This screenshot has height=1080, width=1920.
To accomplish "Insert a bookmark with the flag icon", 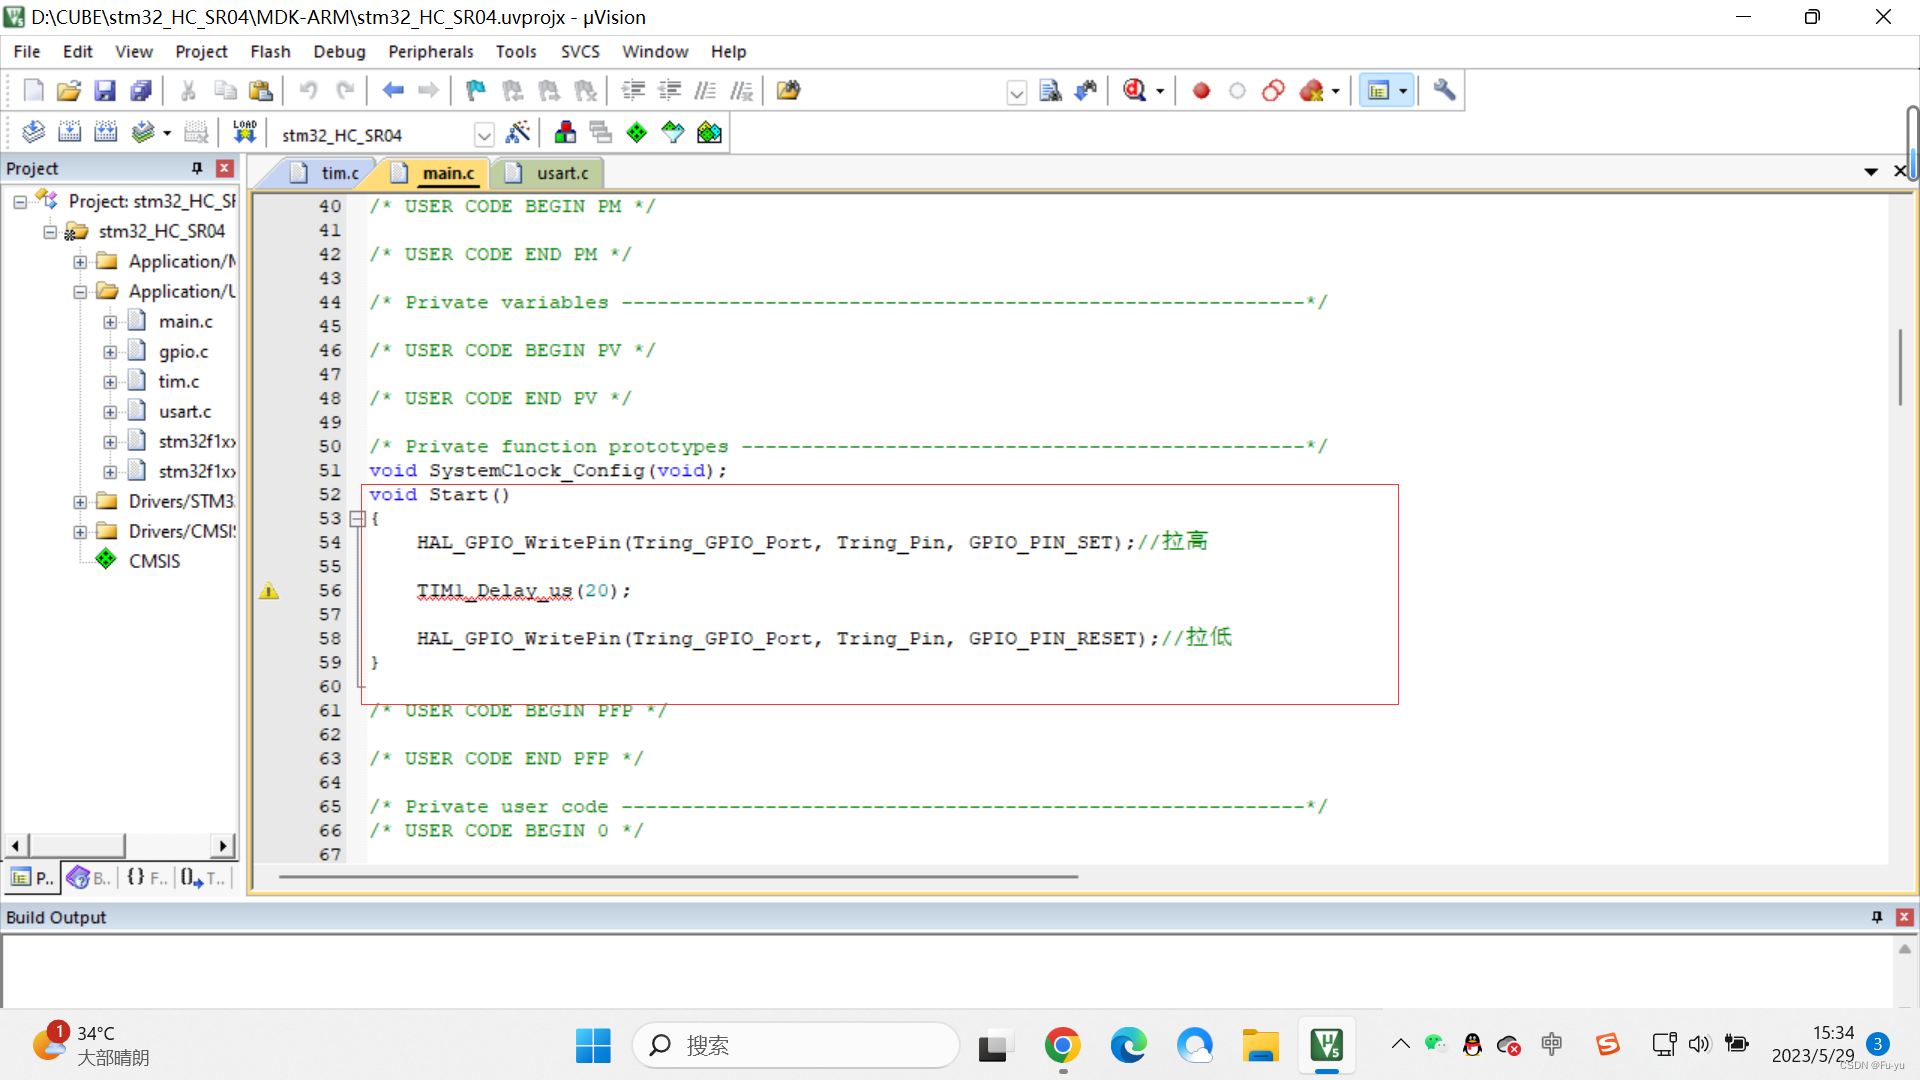I will (476, 91).
